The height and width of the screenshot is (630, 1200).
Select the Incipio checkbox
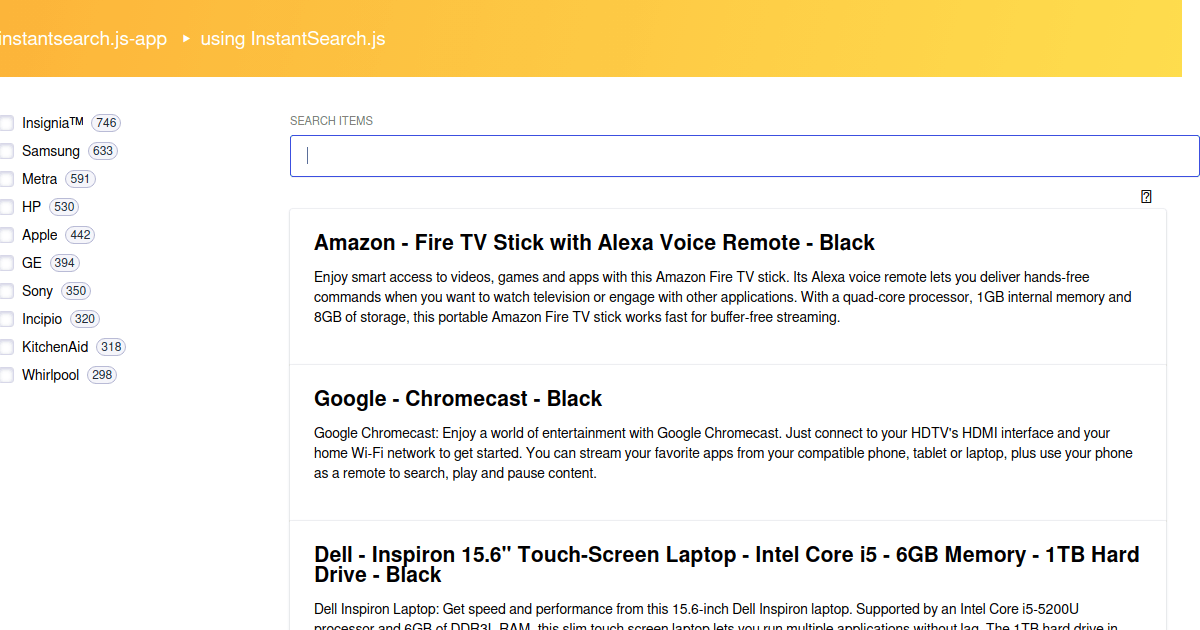[x=6, y=318]
